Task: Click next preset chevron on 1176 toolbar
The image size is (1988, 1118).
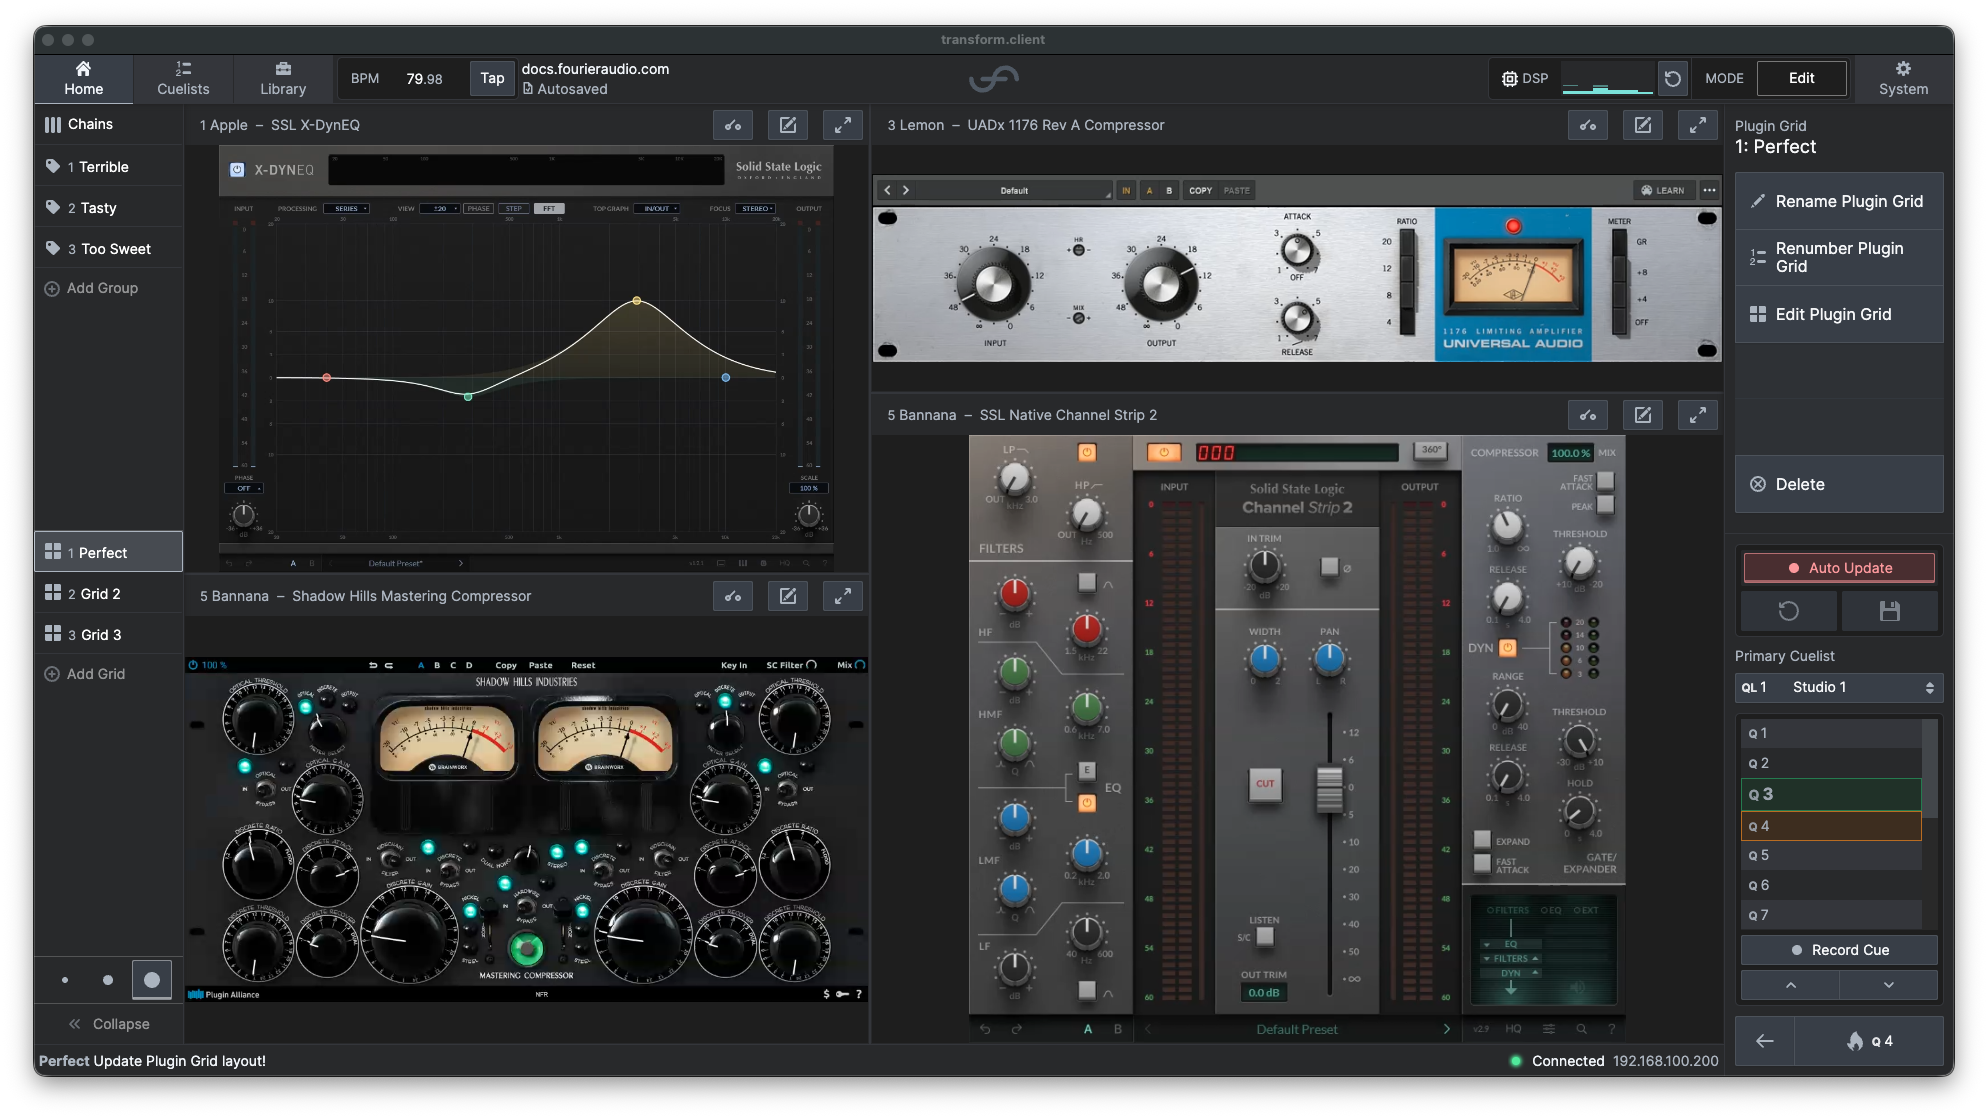Action: [x=906, y=190]
